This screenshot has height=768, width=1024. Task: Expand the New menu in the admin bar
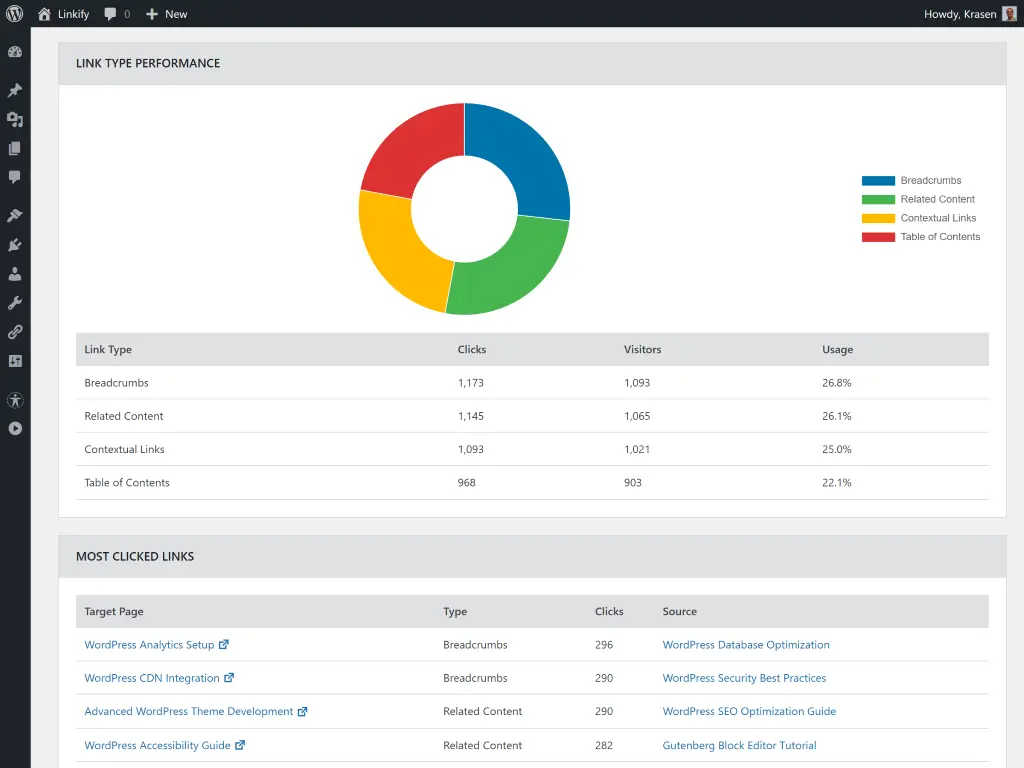tap(166, 14)
